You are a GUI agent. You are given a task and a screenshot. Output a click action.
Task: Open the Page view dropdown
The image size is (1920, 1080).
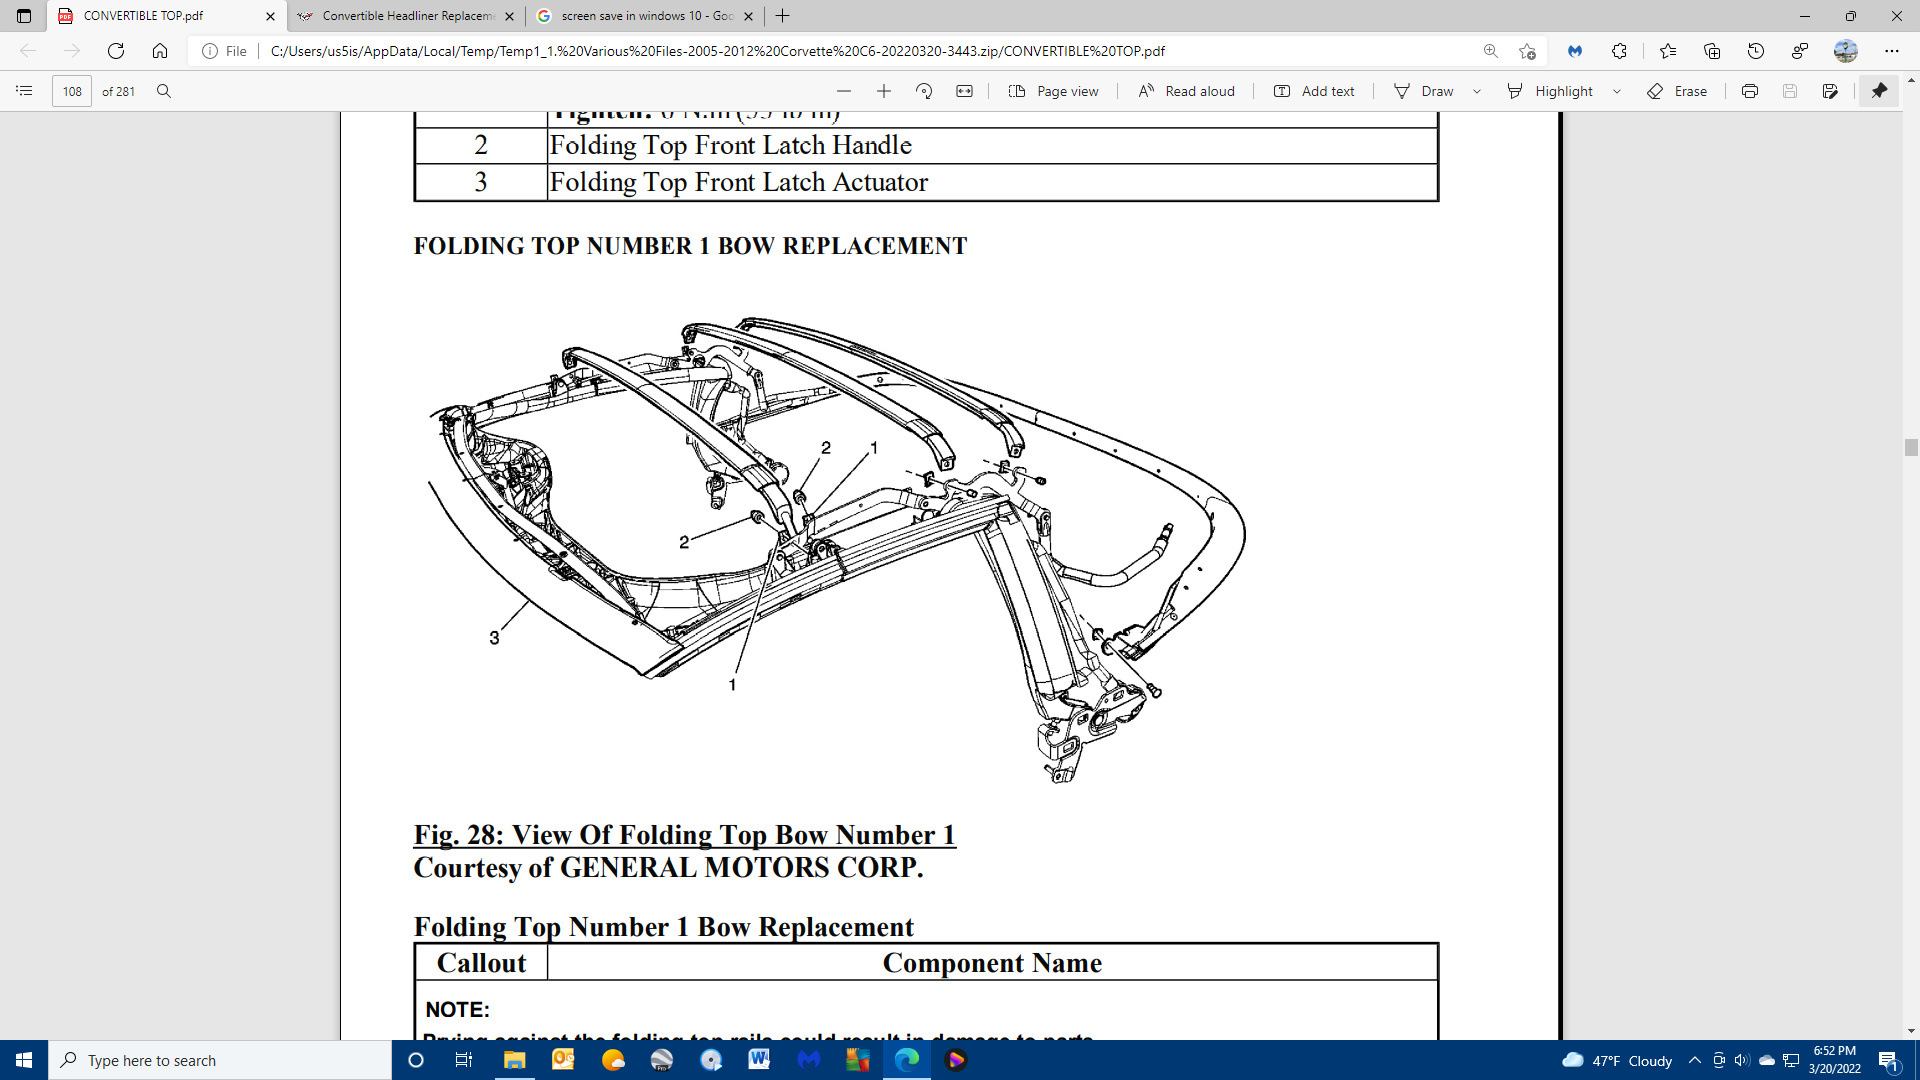tap(1053, 91)
